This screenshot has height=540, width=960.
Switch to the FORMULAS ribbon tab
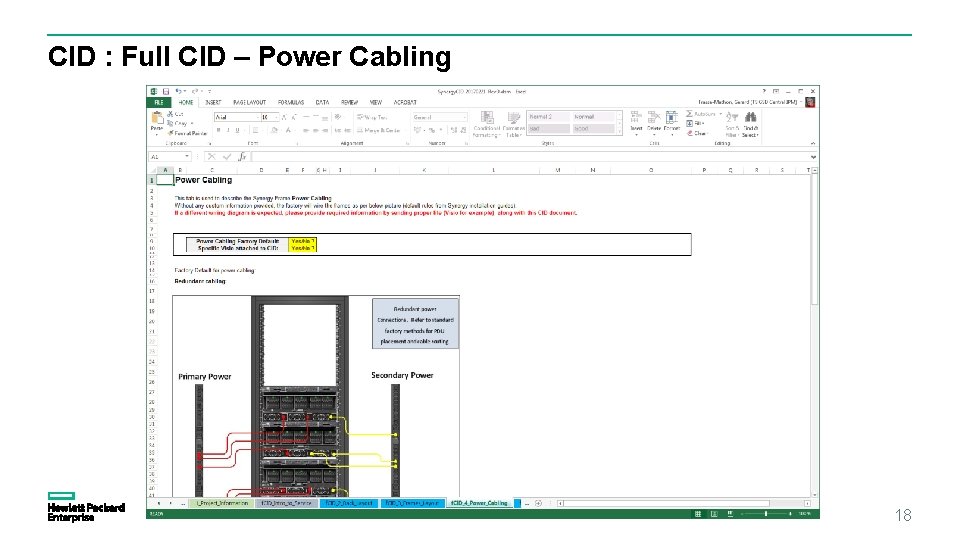(x=291, y=102)
